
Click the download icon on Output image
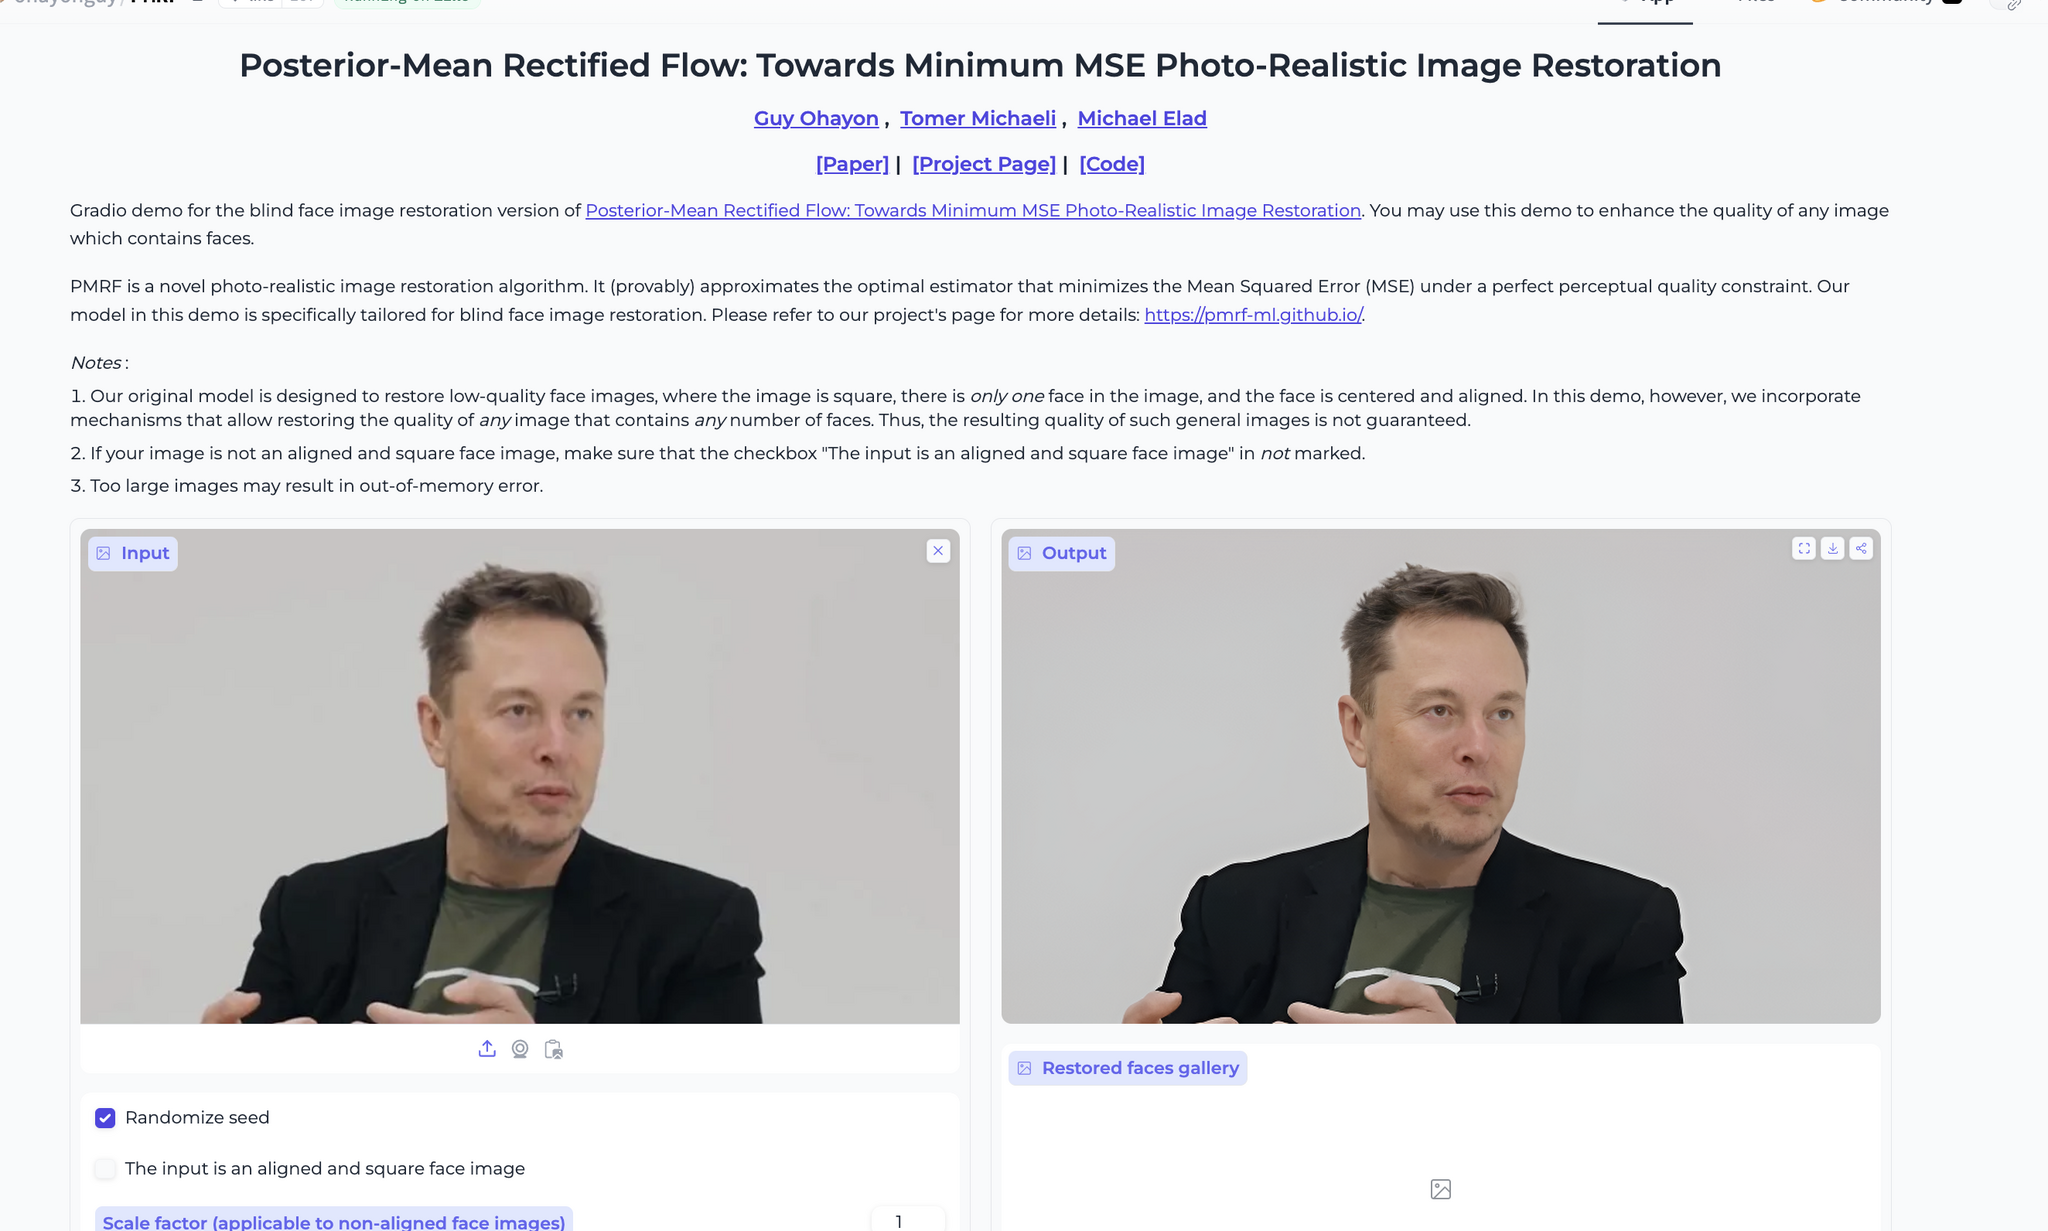click(1831, 548)
